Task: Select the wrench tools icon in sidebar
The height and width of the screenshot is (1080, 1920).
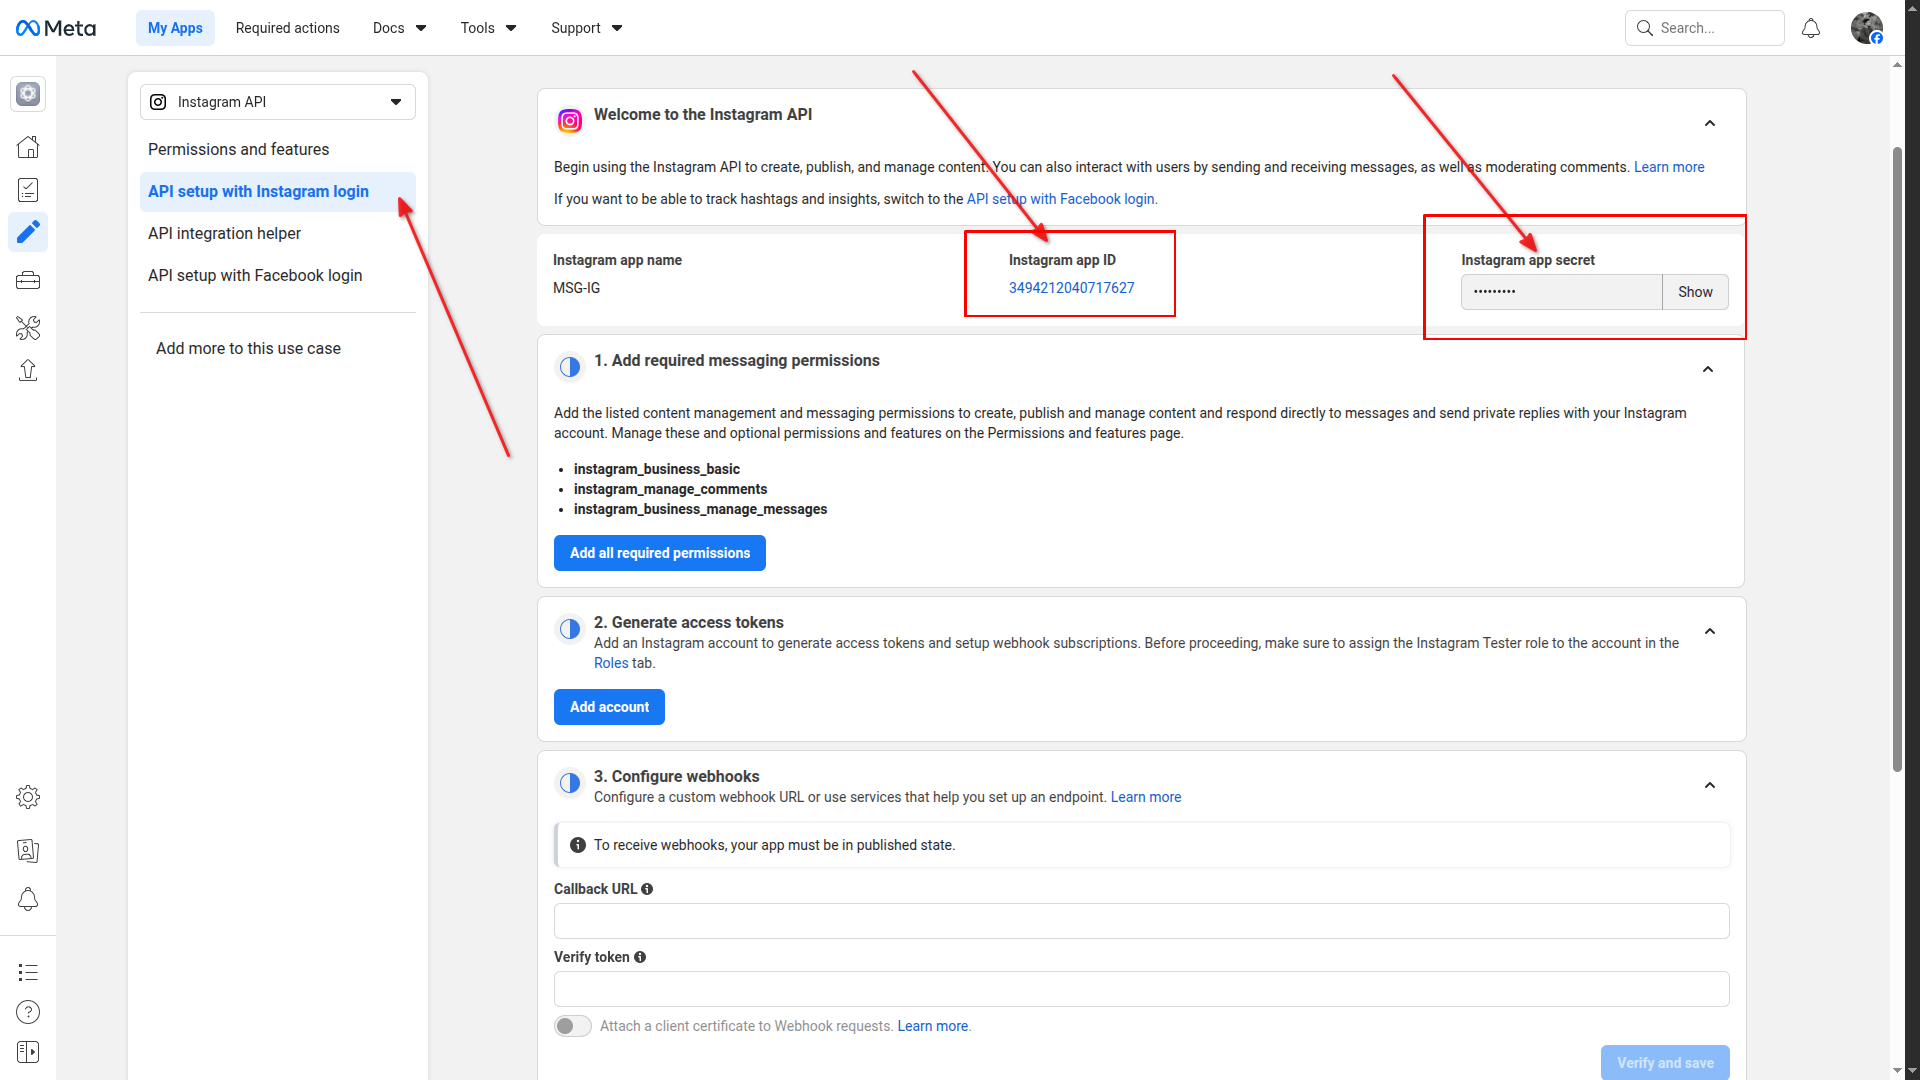Action: (28, 328)
